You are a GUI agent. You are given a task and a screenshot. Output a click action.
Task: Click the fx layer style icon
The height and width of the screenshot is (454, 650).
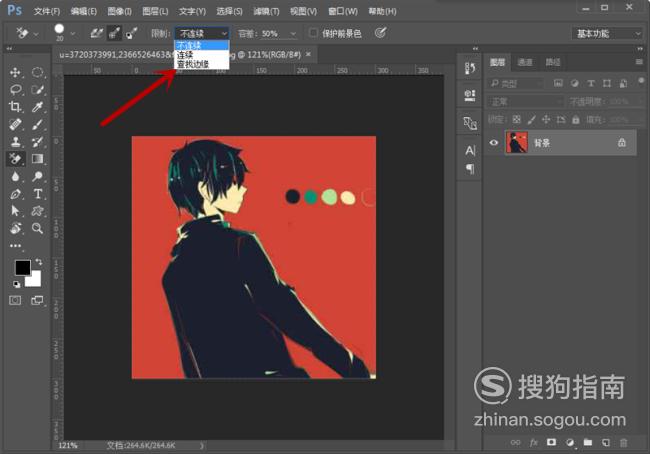pyautogui.click(x=534, y=443)
